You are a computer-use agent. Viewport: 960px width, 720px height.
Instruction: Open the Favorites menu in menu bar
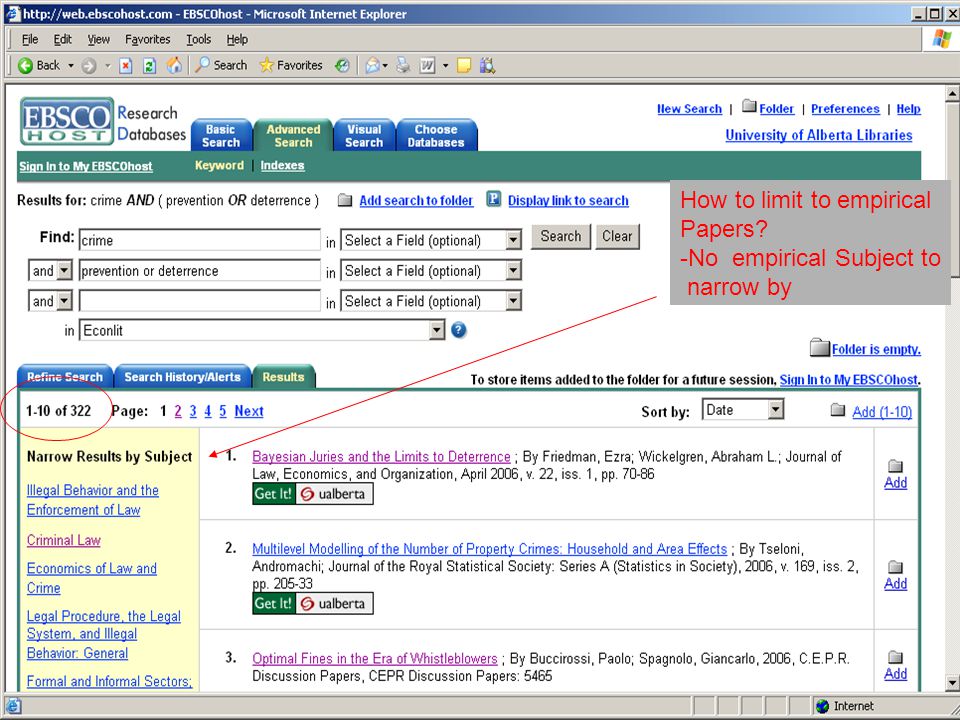148,40
